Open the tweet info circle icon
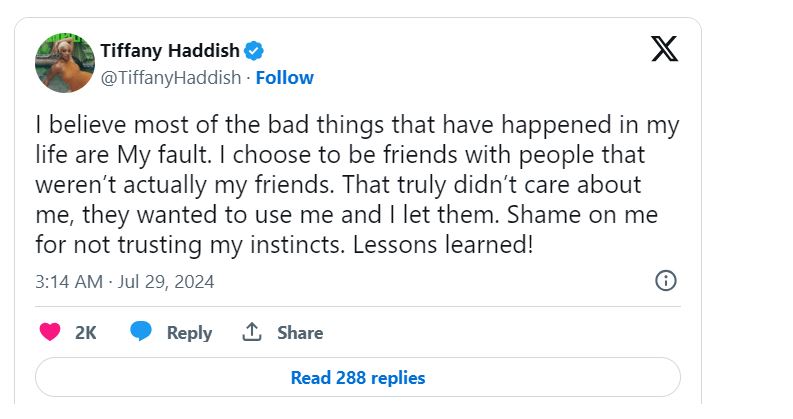 666,281
